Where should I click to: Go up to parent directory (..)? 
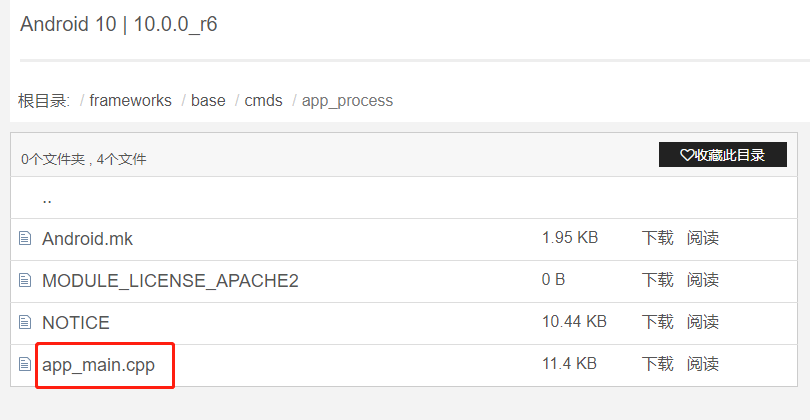click(47, 198)
